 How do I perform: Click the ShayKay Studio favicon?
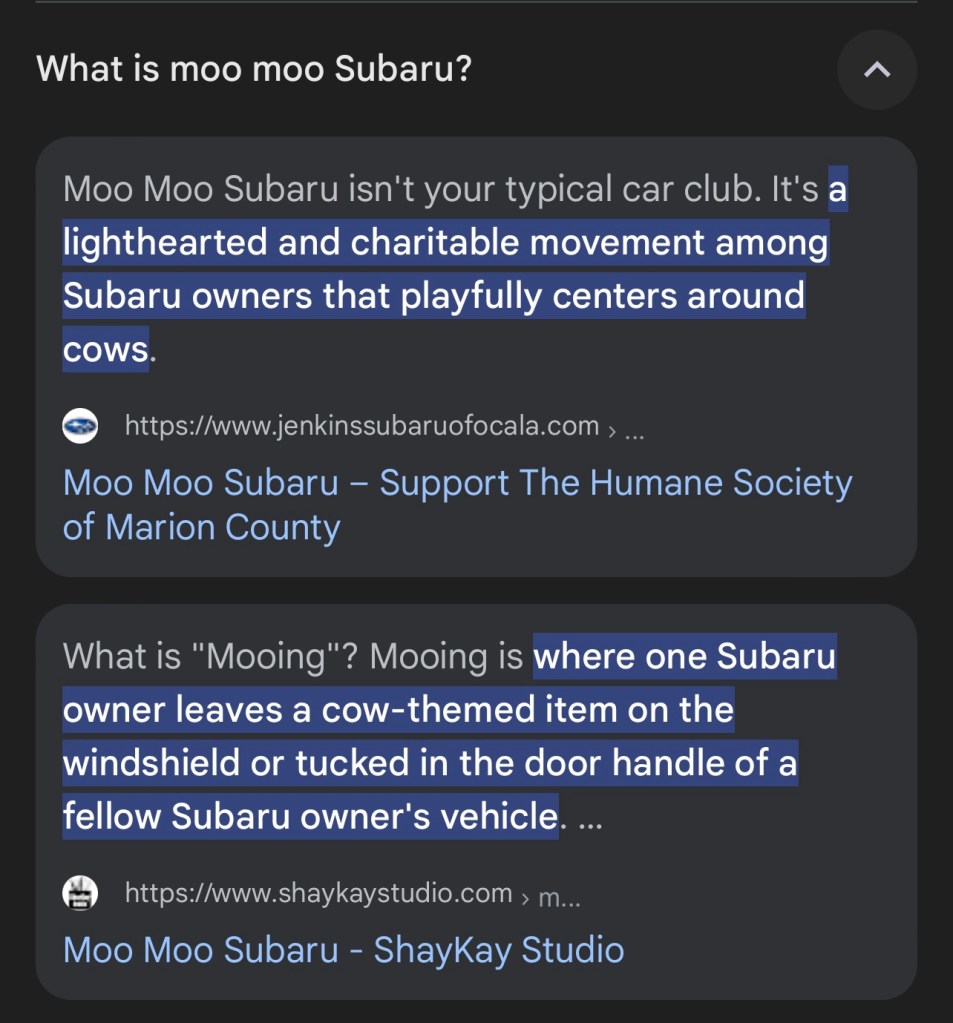pos(80,893)
